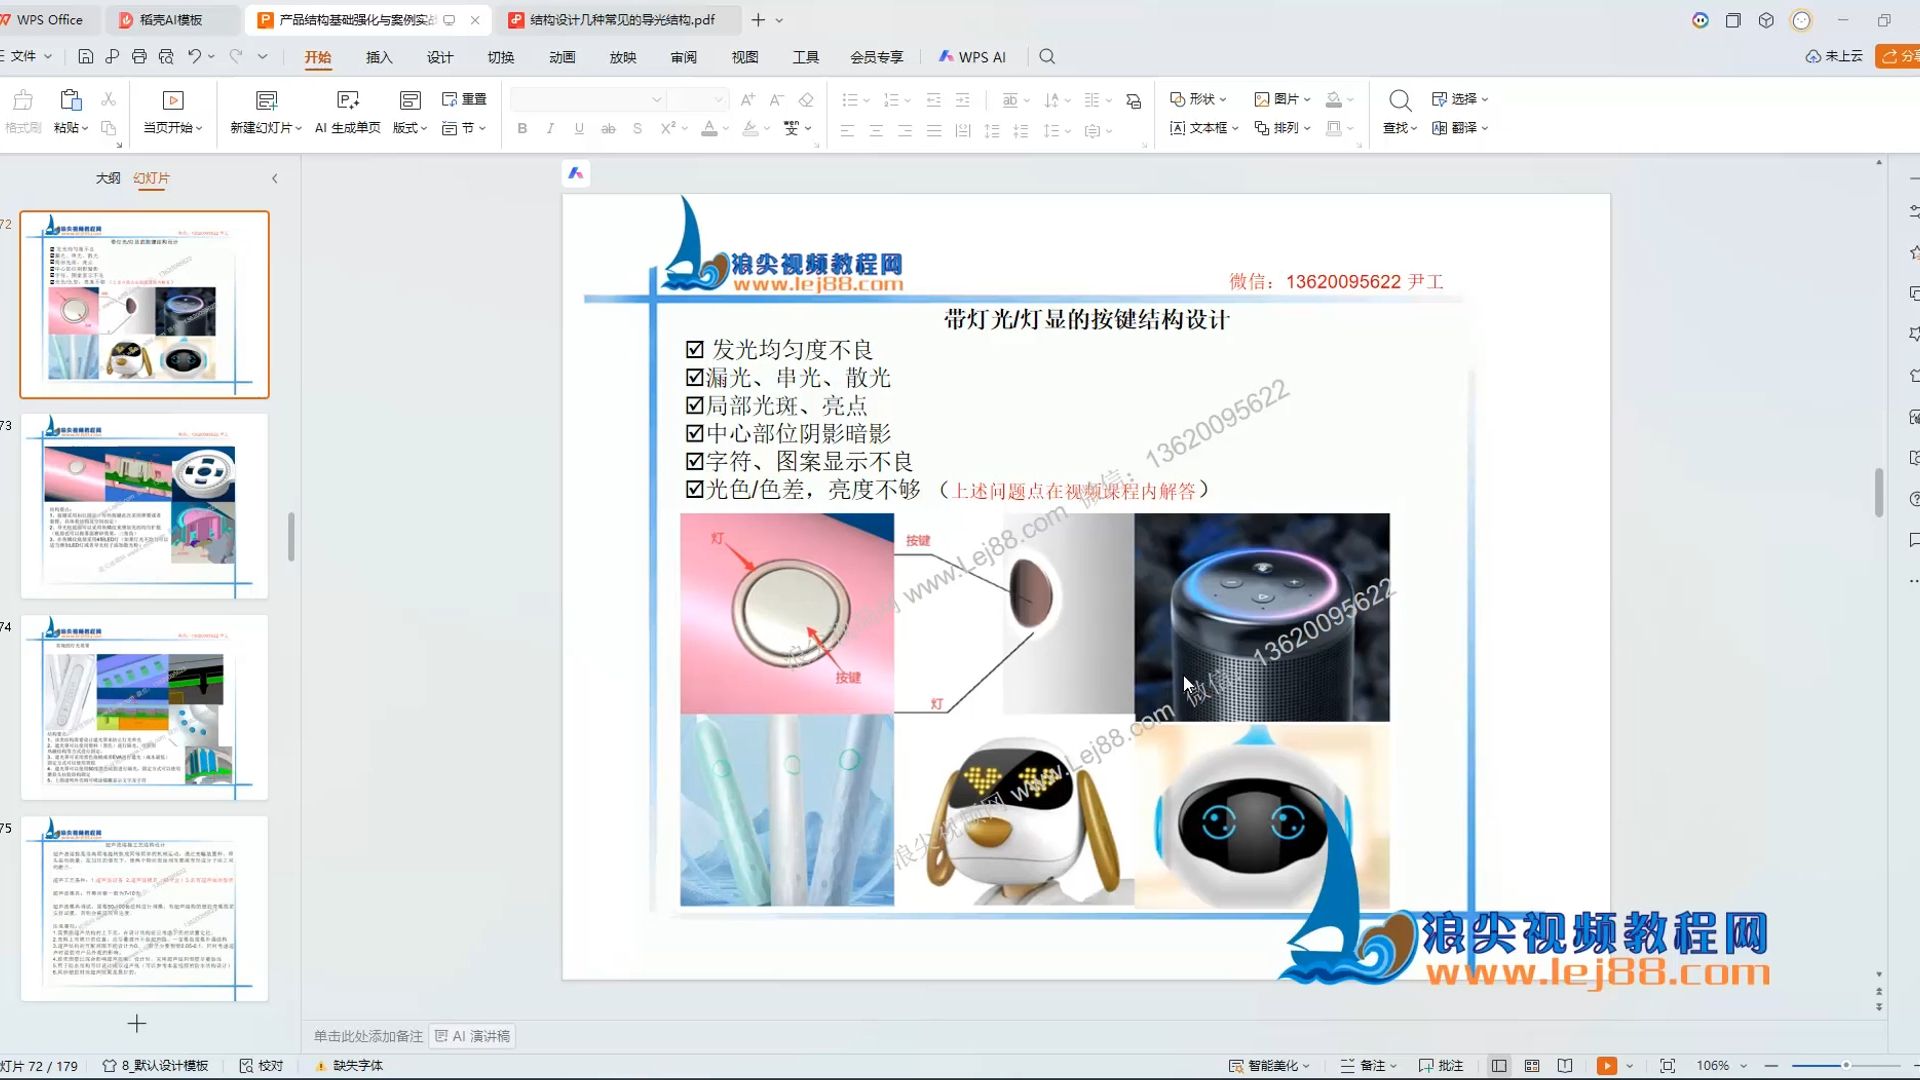Screen dimensions: 1920x1080
Task: Toggle left text alignment
Action: click(x=847, y=130)
